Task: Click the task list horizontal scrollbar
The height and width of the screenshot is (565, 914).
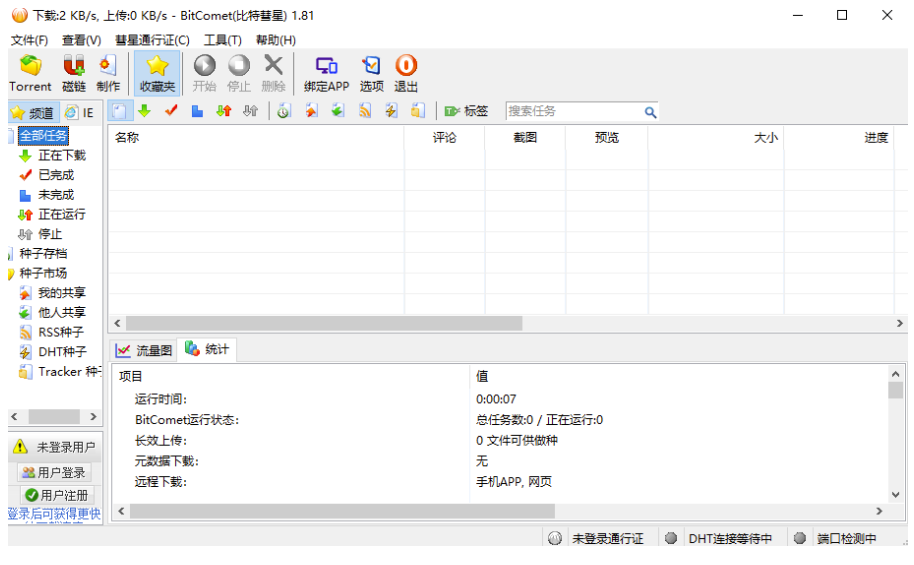Action: point(320,324)
